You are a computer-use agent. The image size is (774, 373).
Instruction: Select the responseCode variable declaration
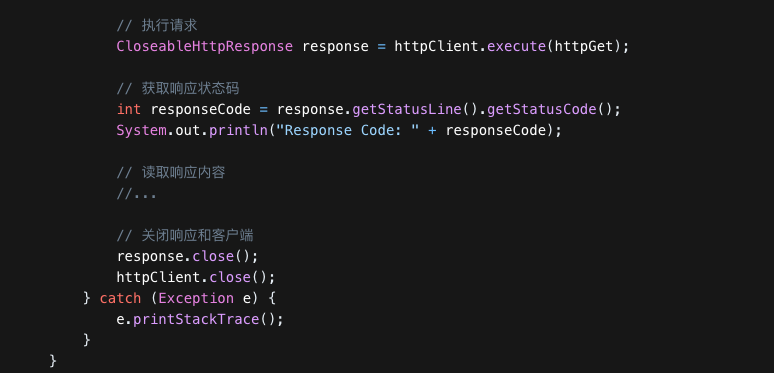[x=200, y=109]
